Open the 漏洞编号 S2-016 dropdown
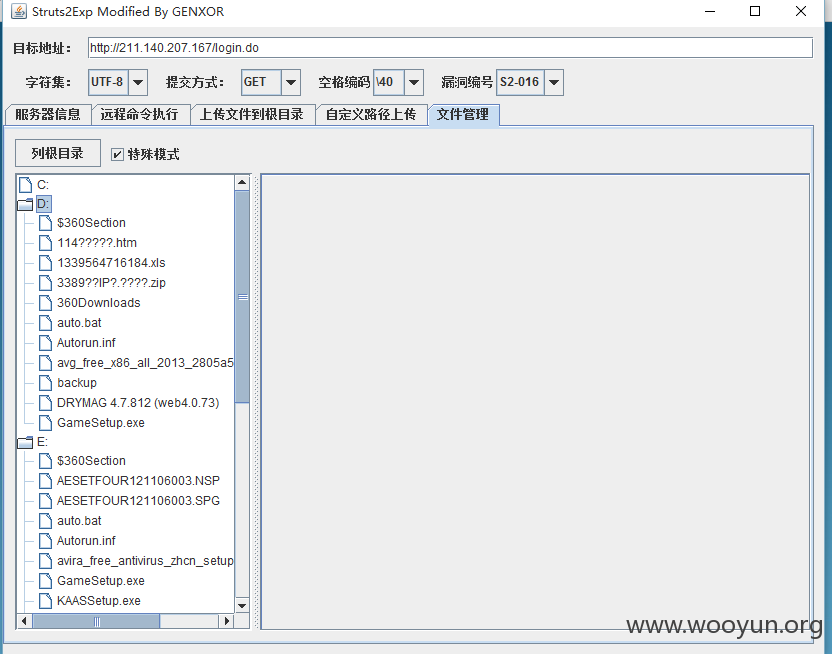 click(553, 82)
